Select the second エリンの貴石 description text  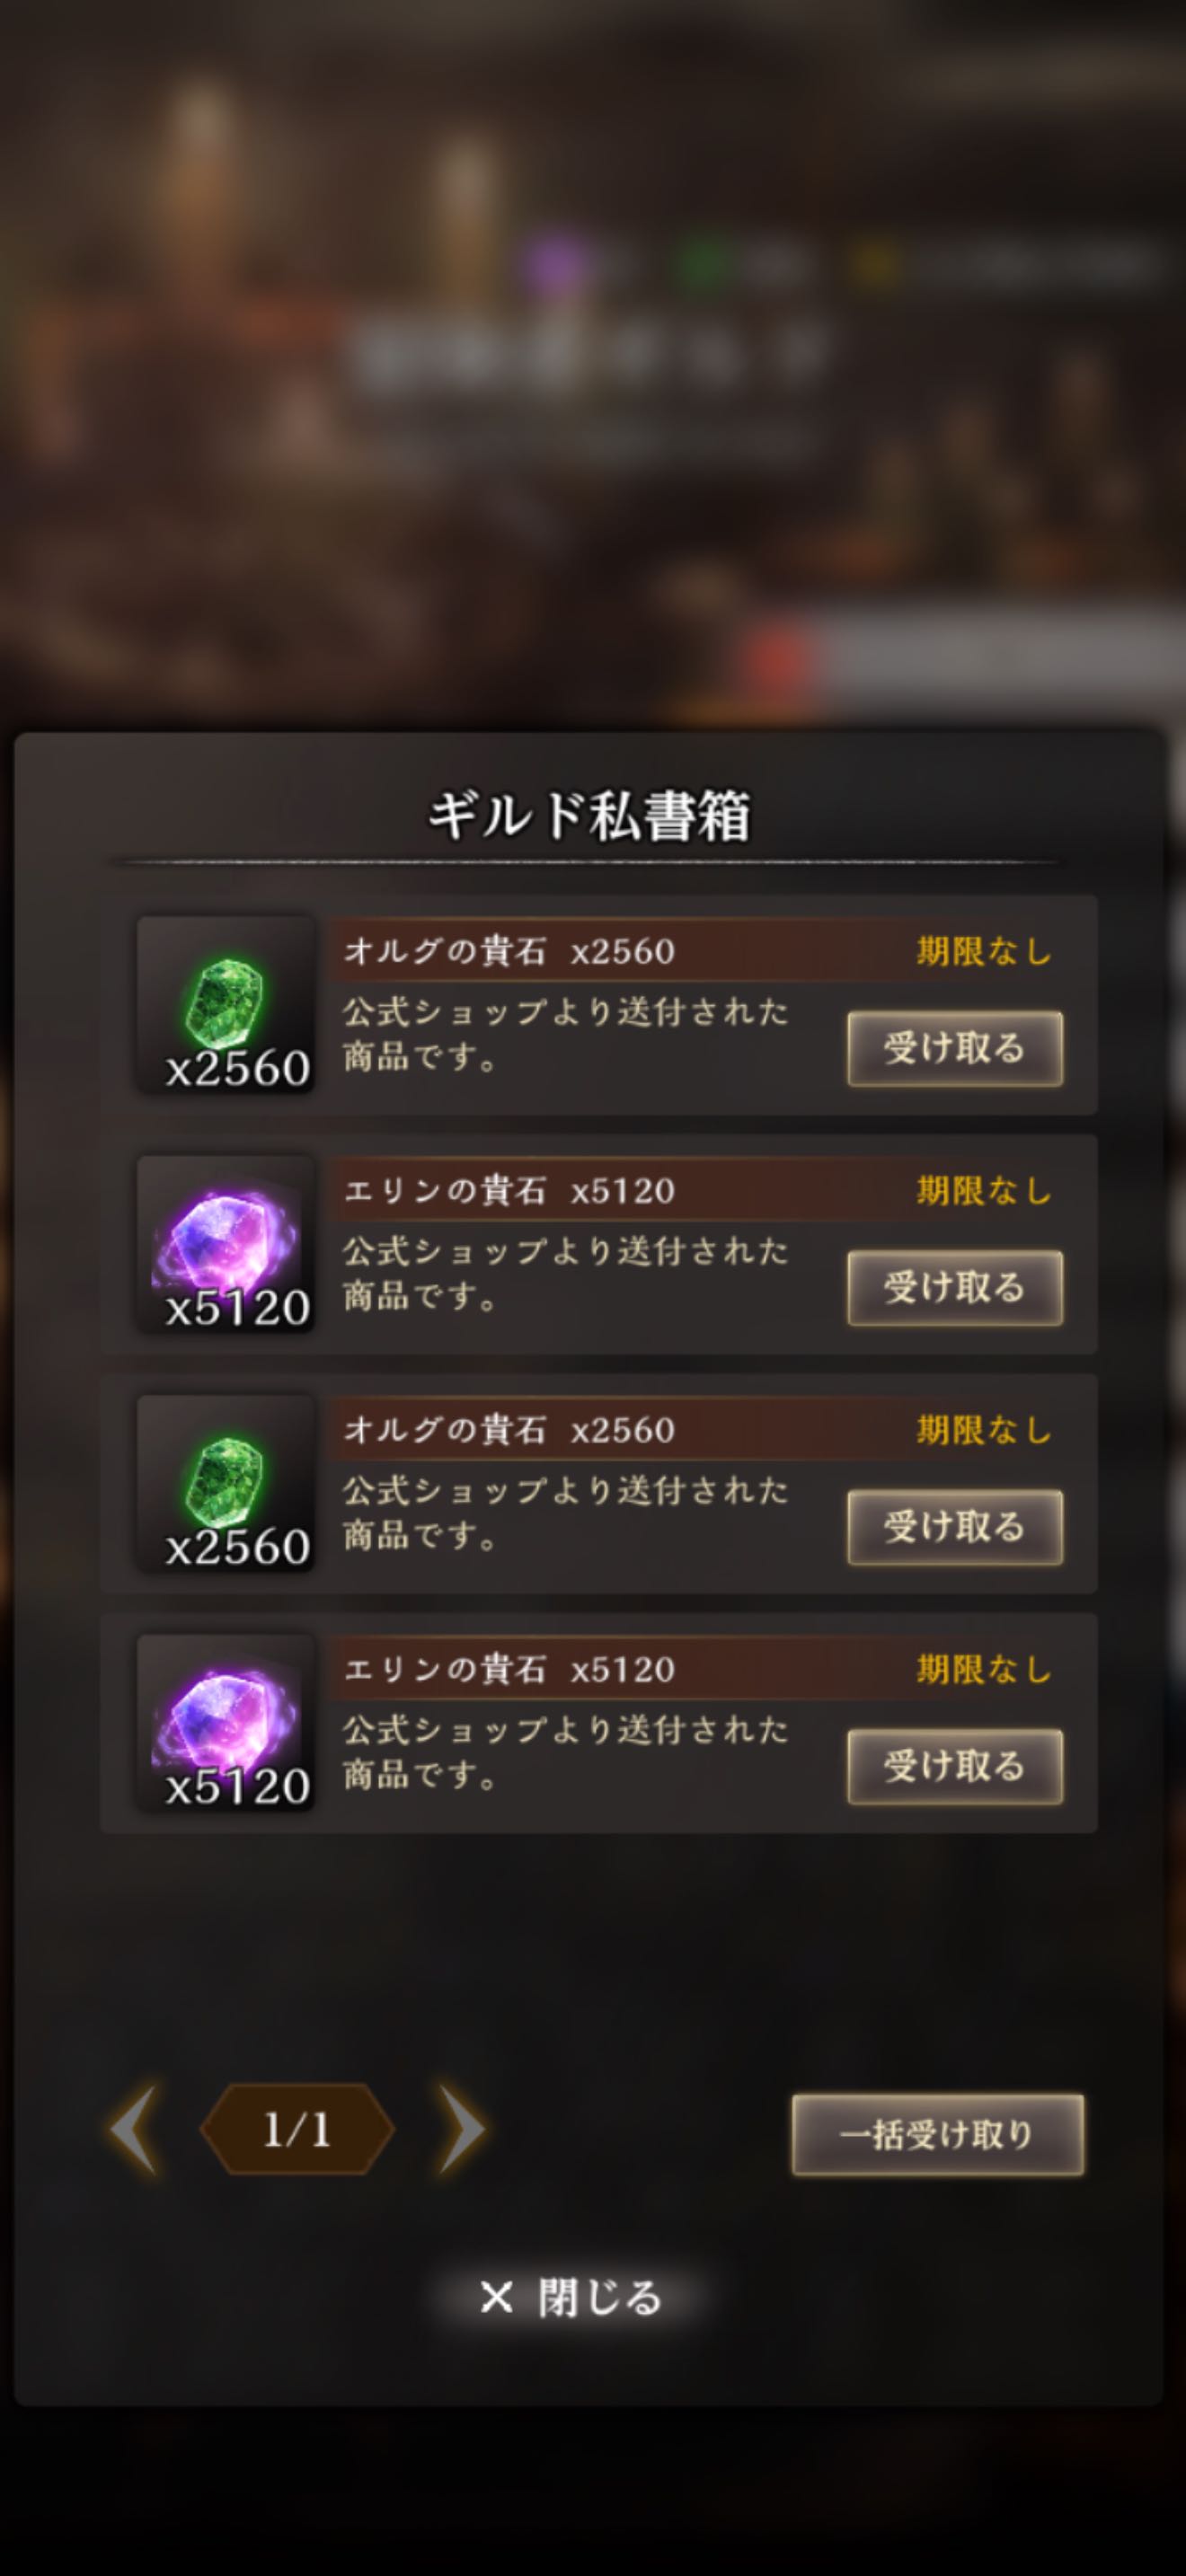(566, 1752)
